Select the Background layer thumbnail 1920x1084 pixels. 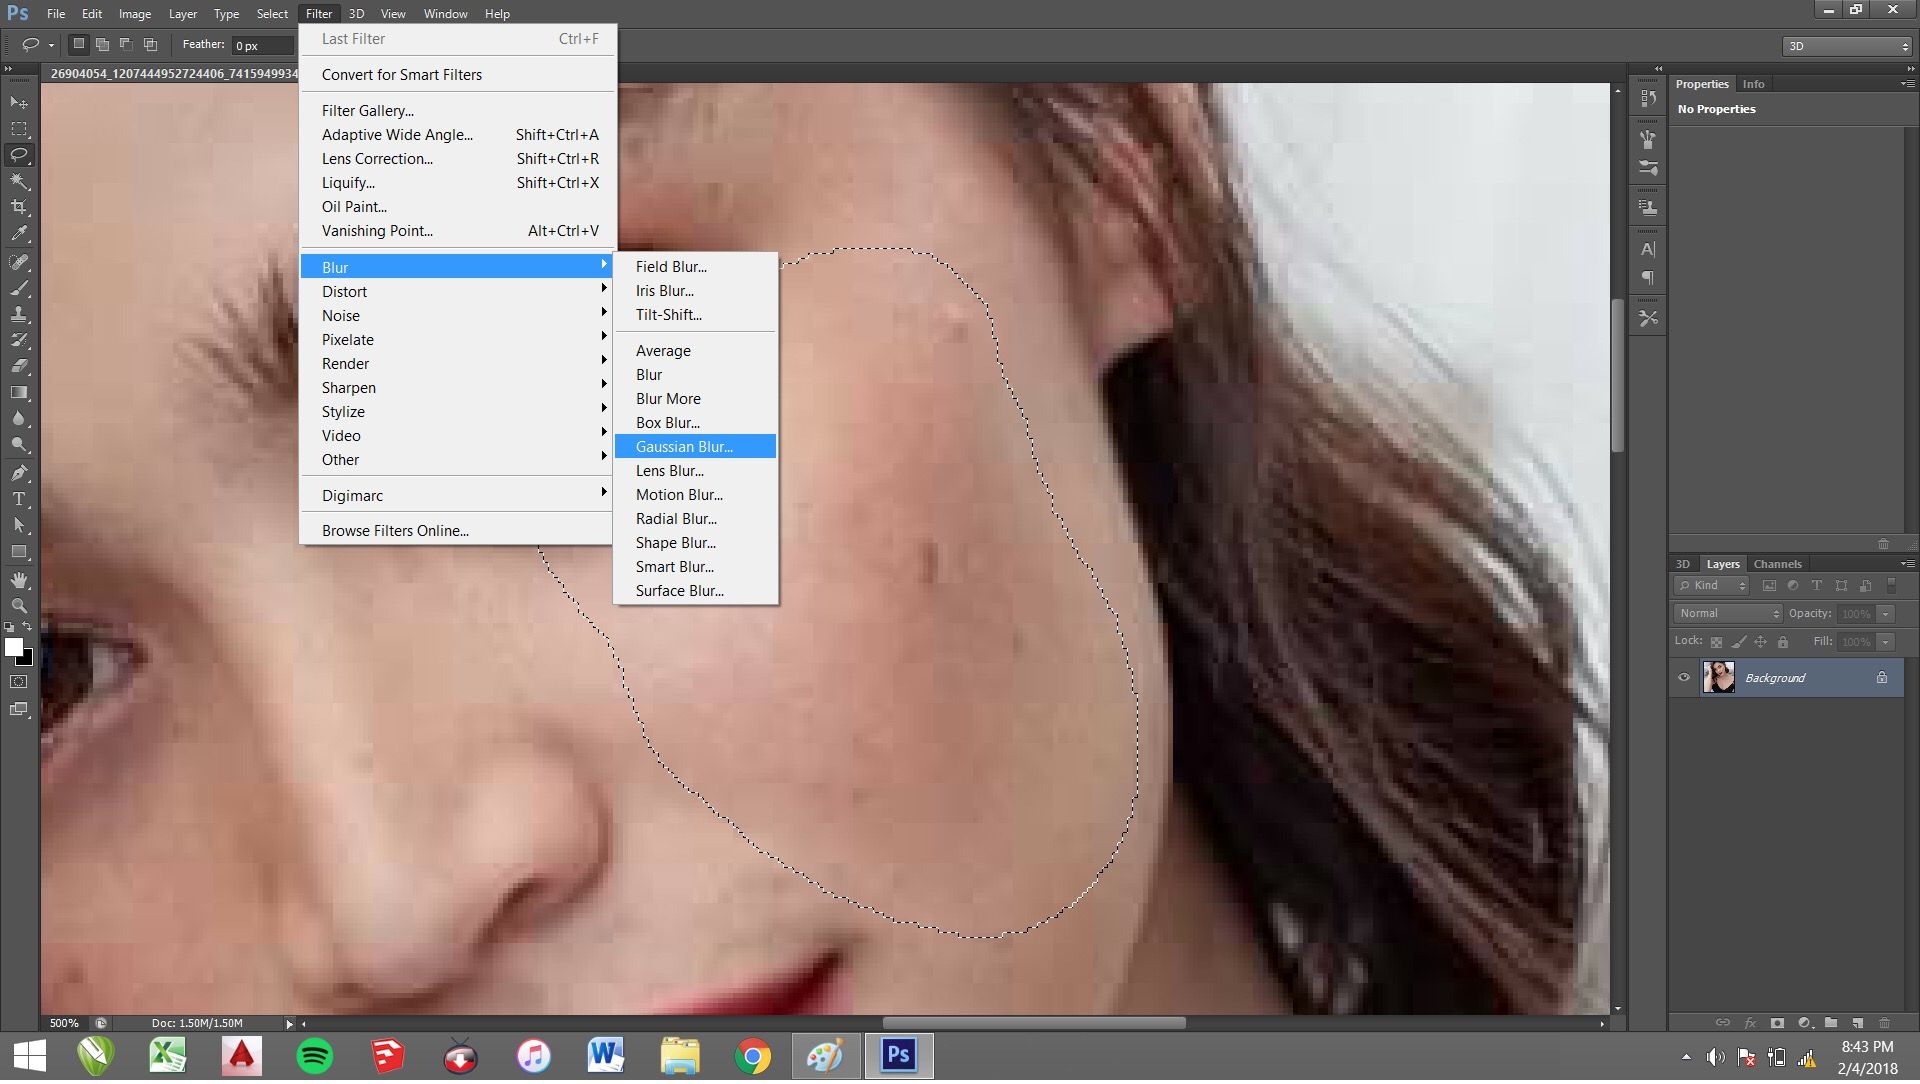(x=1719, y=679)
